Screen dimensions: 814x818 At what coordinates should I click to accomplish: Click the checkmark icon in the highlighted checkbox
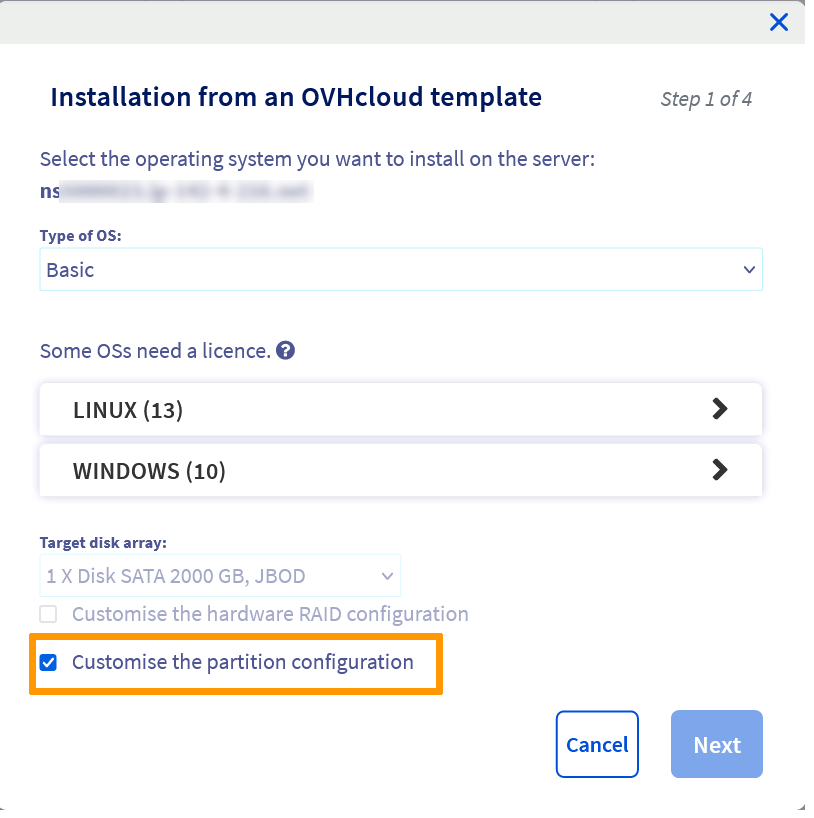tap(48, 662)
